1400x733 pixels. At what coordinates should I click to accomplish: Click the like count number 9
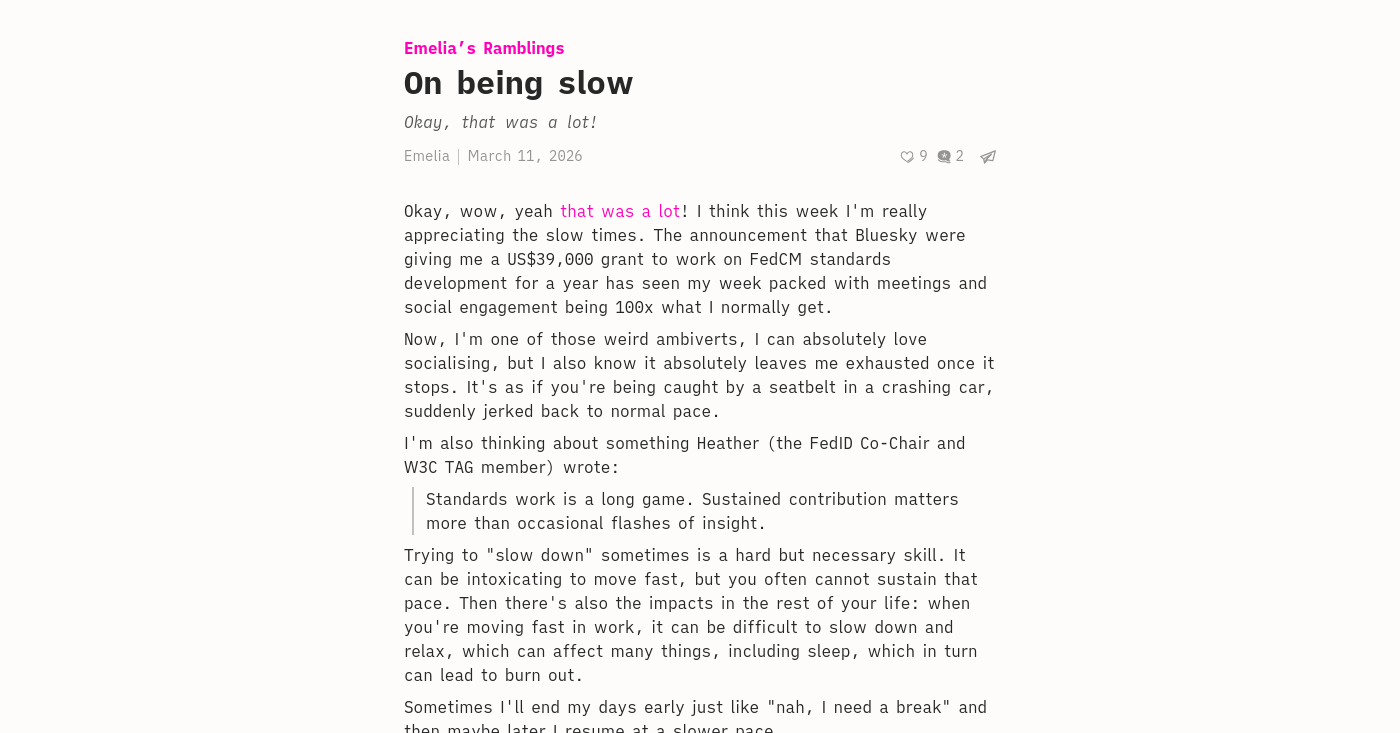coord(923,156)
